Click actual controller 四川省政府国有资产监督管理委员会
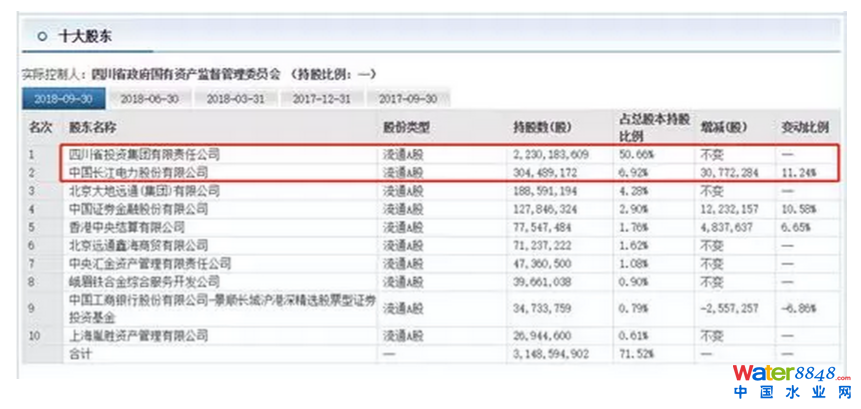Screen dimensions: 861x409 coord(183,74)
